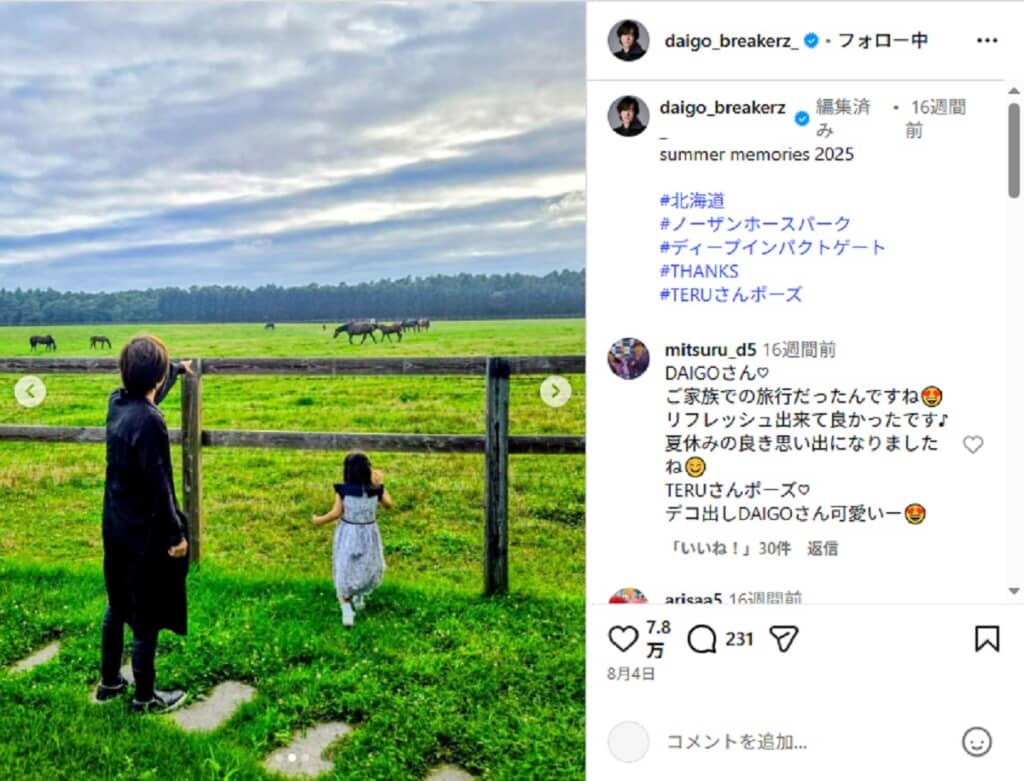Open daigo_breakerz_ header profile picture
The image size is (1024, 781).
(x=628, y=40)
